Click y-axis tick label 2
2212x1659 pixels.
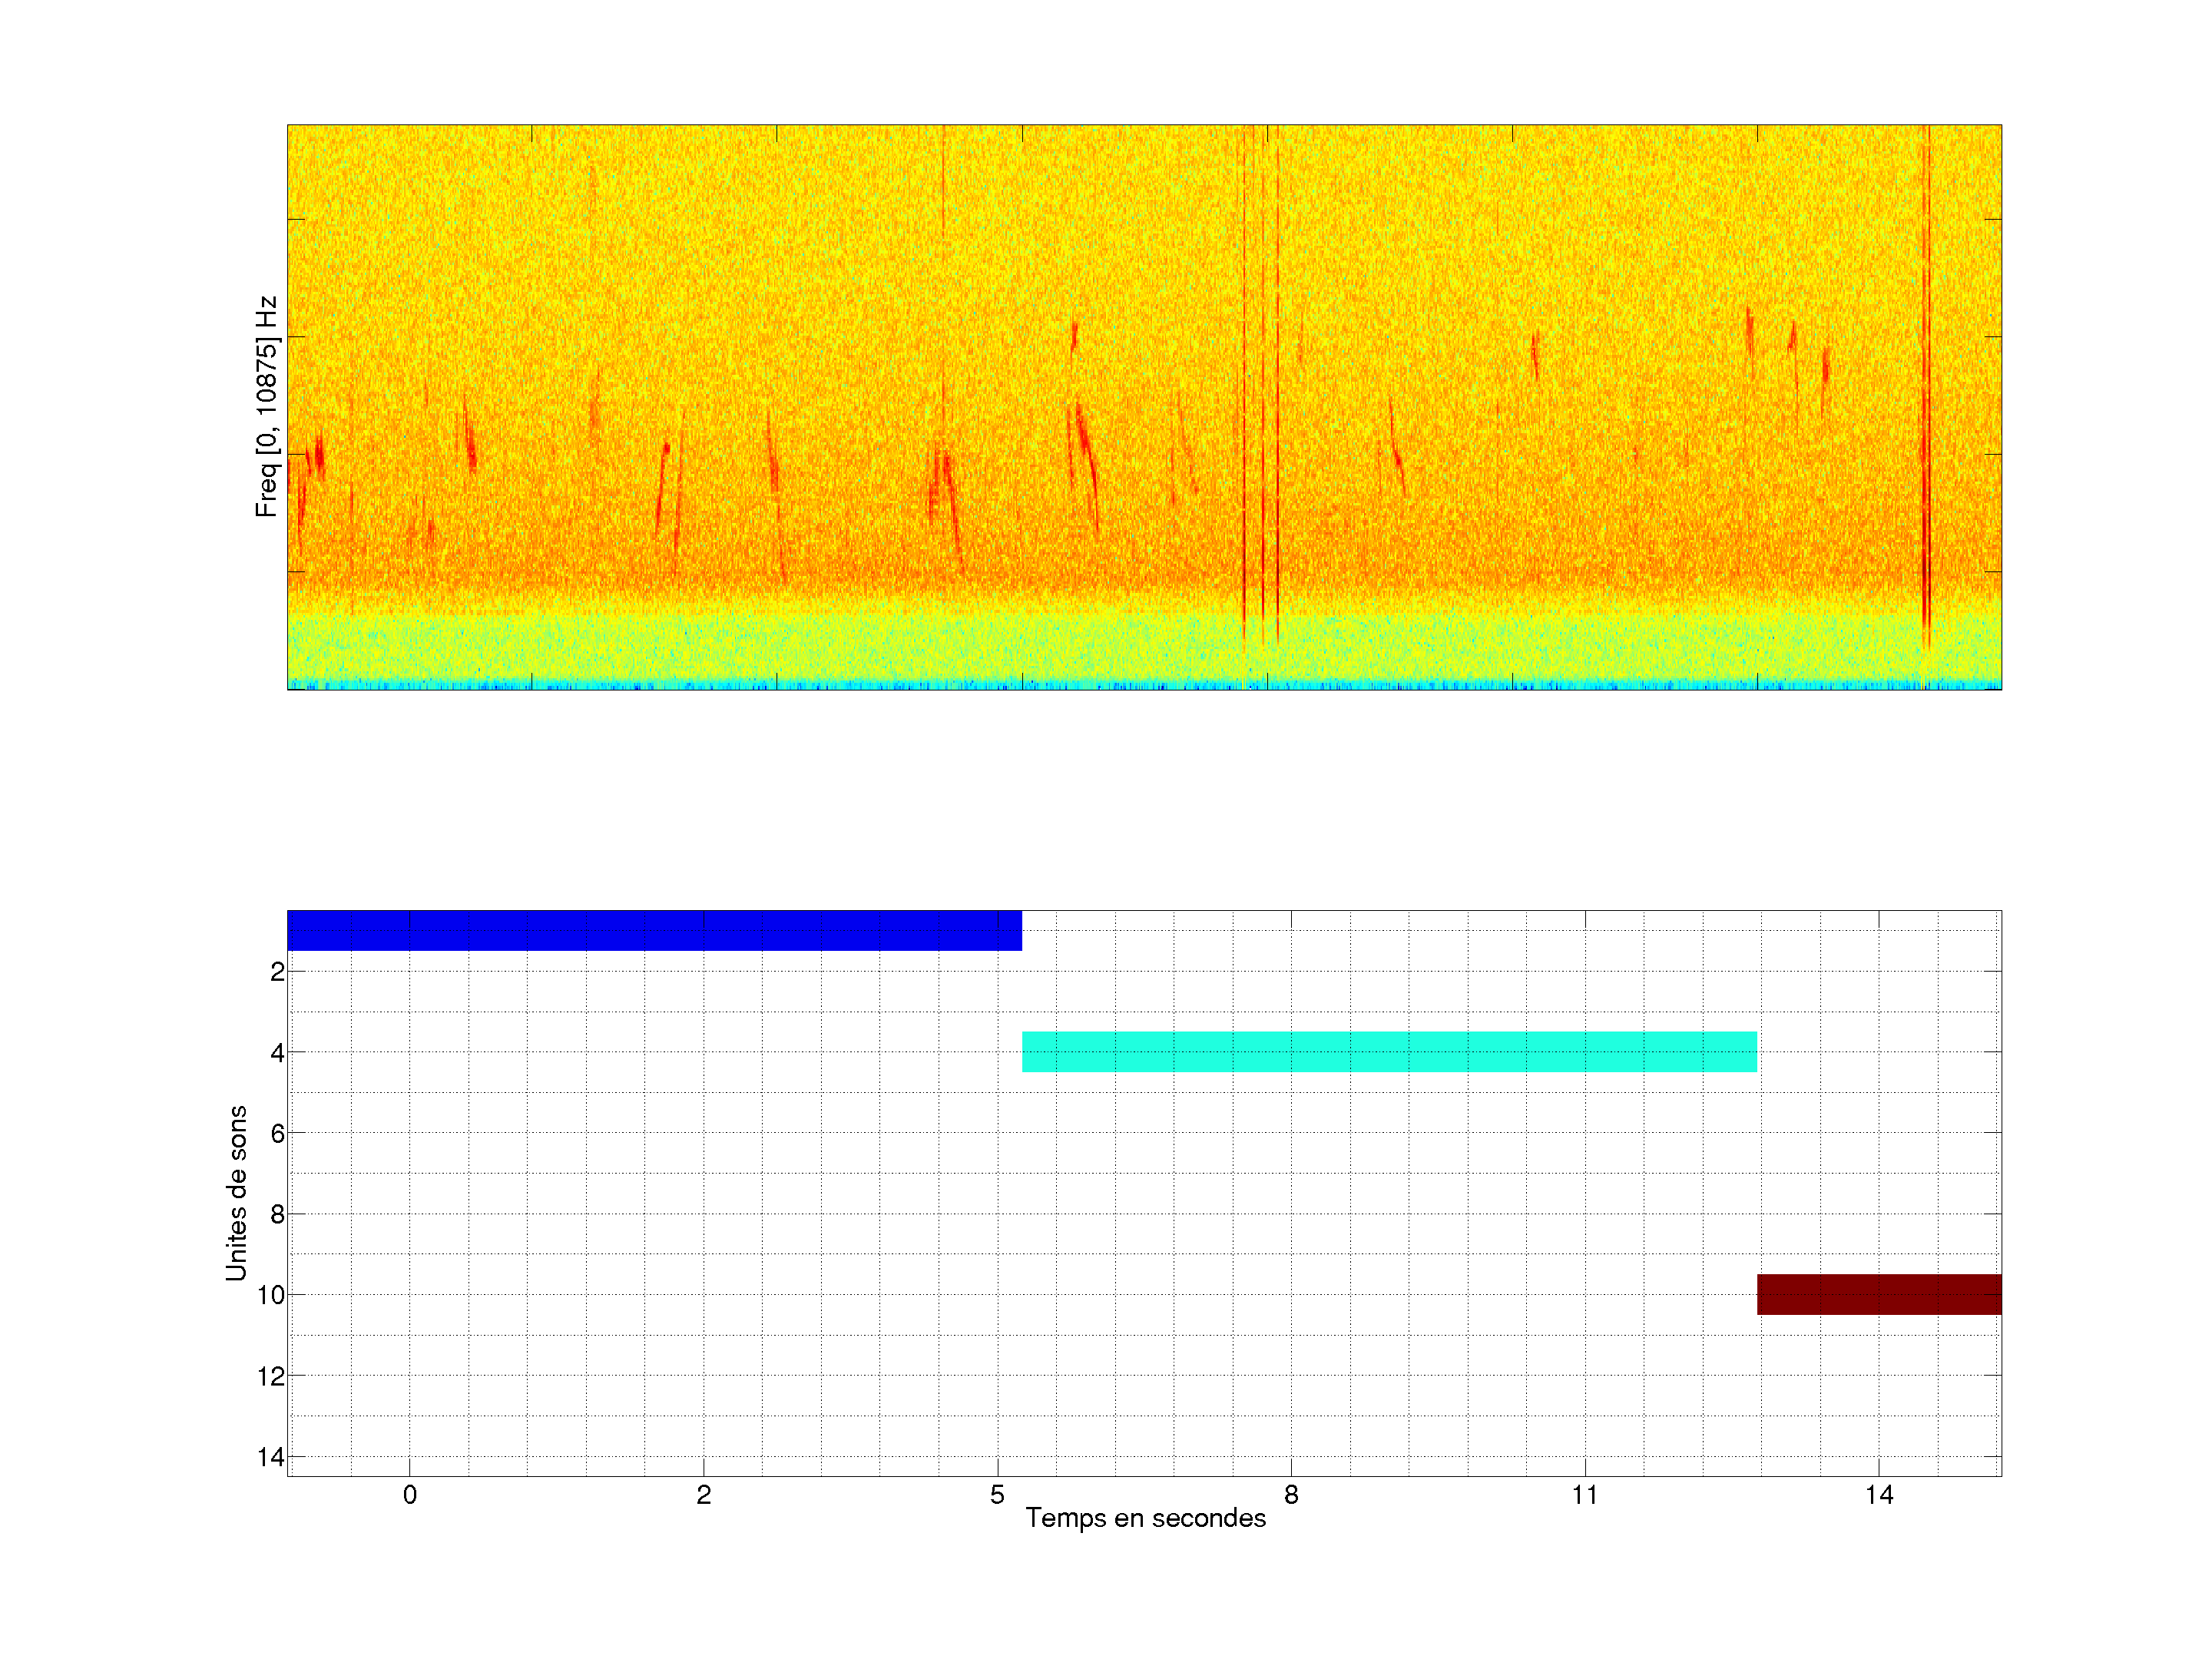[277, 972]
